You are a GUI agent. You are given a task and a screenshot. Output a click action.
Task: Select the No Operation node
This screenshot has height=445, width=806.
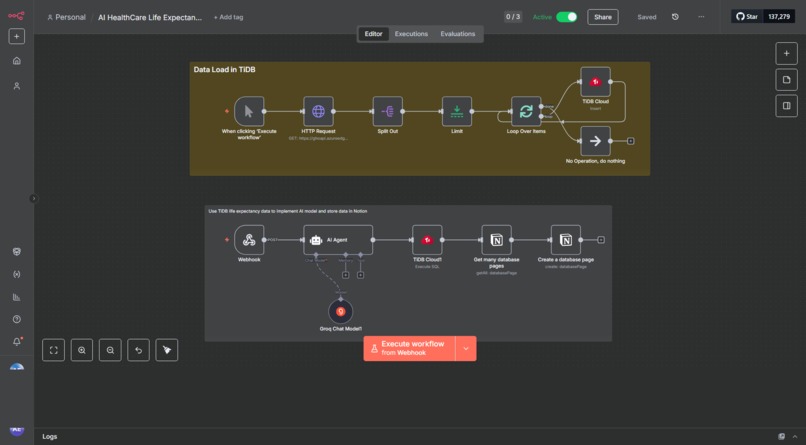[595, 141]
